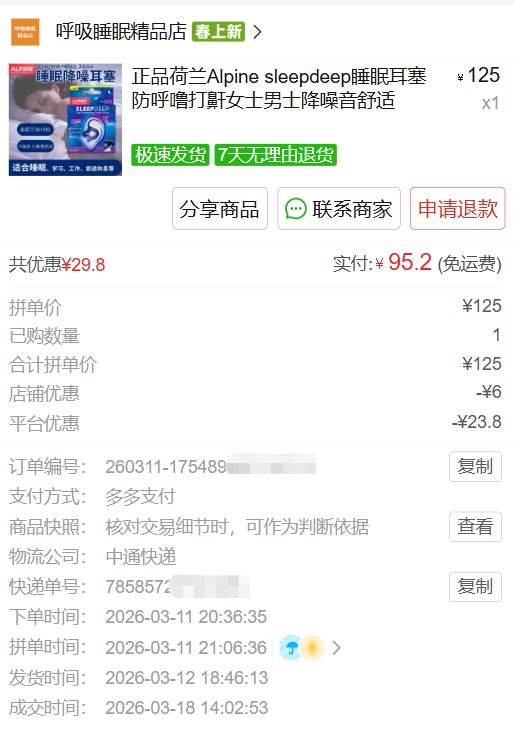Screen dimensions: 514x730
Task: Click the green chat bubble icon
Action: click(296, 209)
